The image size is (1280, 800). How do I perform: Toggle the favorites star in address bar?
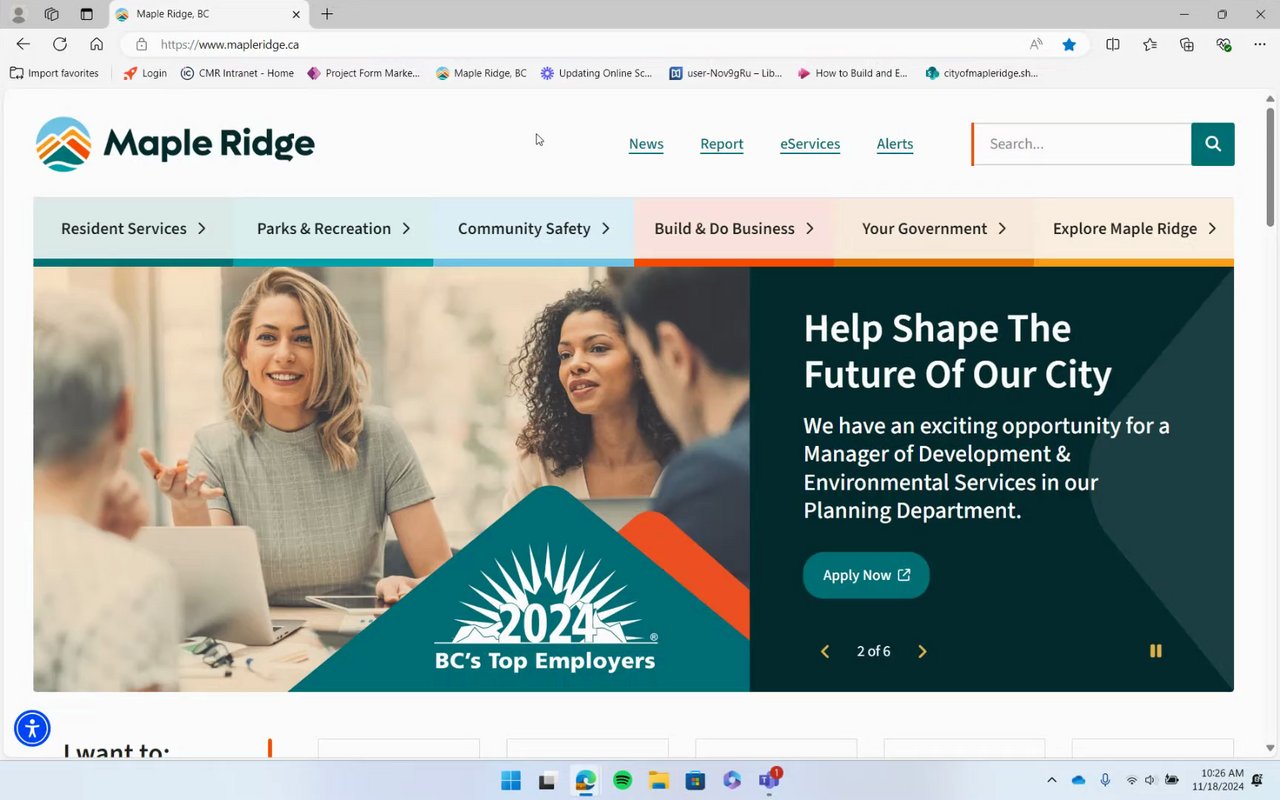1069,44
